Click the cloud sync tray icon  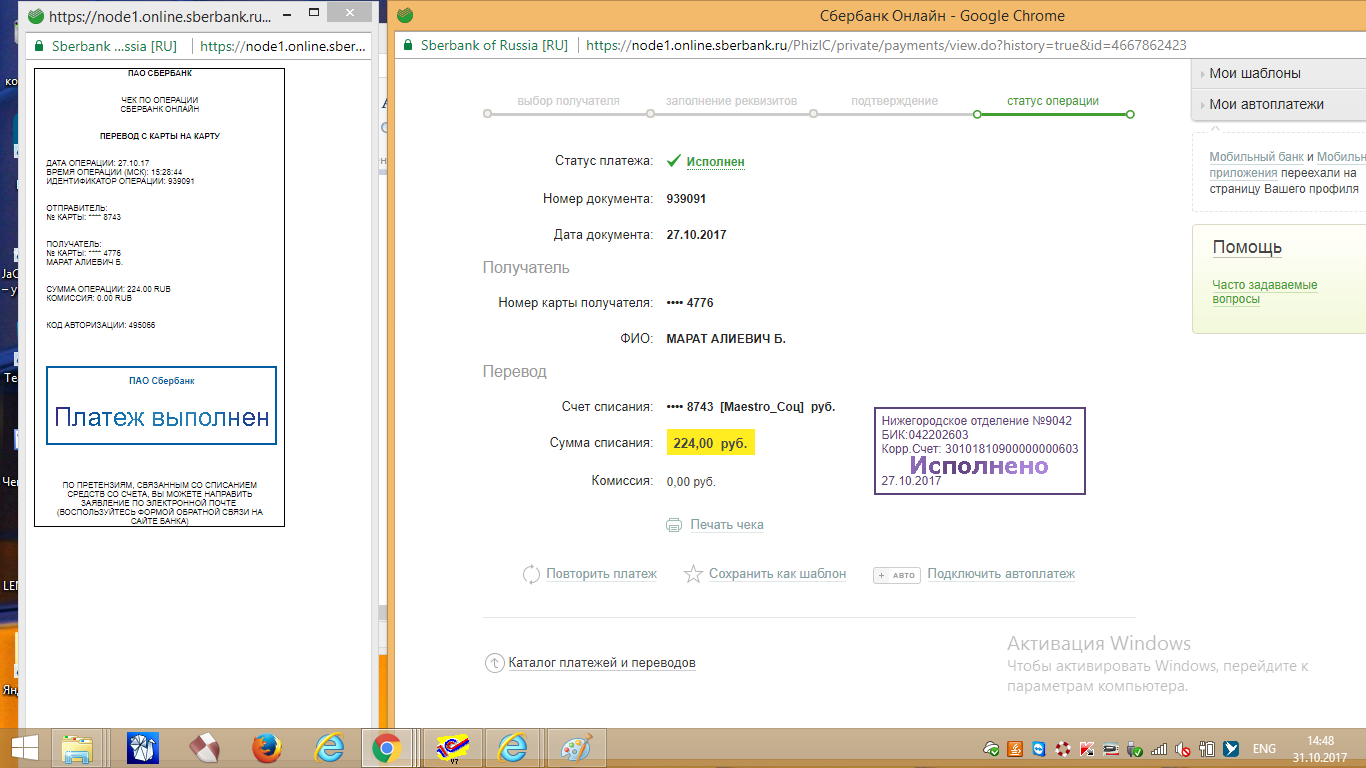[x=991, y=748]
